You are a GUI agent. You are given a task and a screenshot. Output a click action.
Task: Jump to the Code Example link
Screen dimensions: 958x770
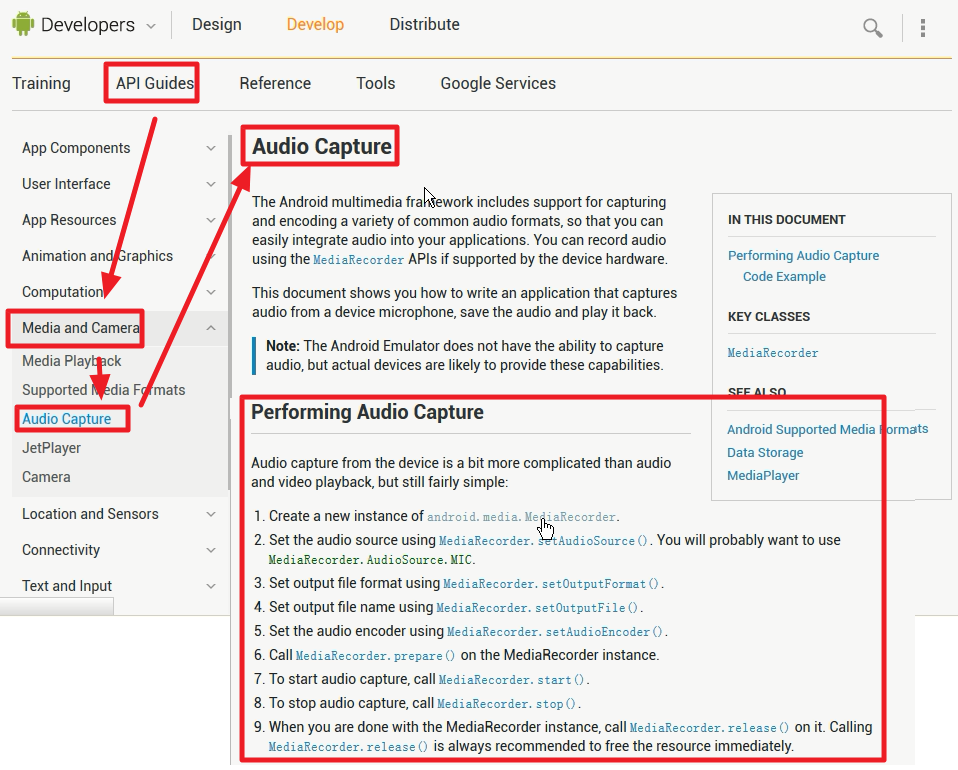pyautogui.click(x=784, y=276)
